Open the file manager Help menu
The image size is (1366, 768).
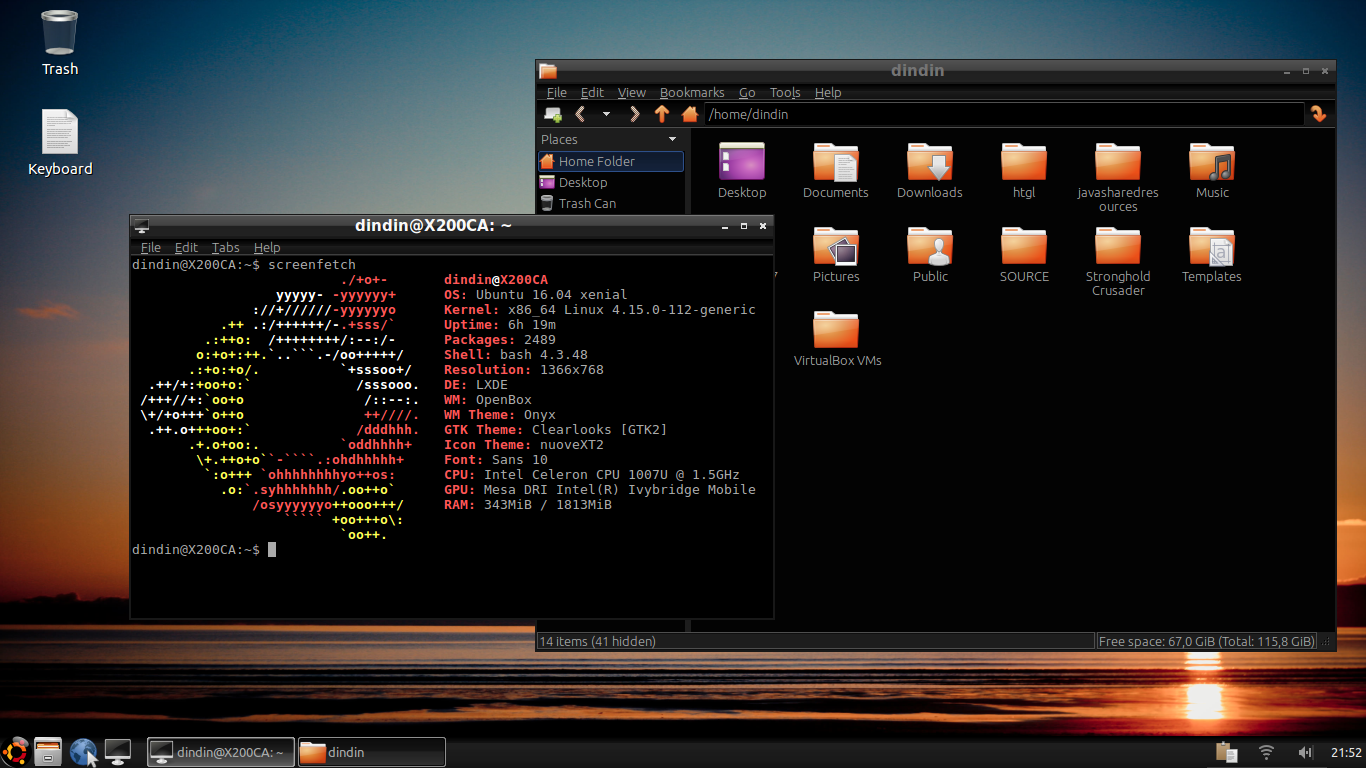(x=828, y=92)
